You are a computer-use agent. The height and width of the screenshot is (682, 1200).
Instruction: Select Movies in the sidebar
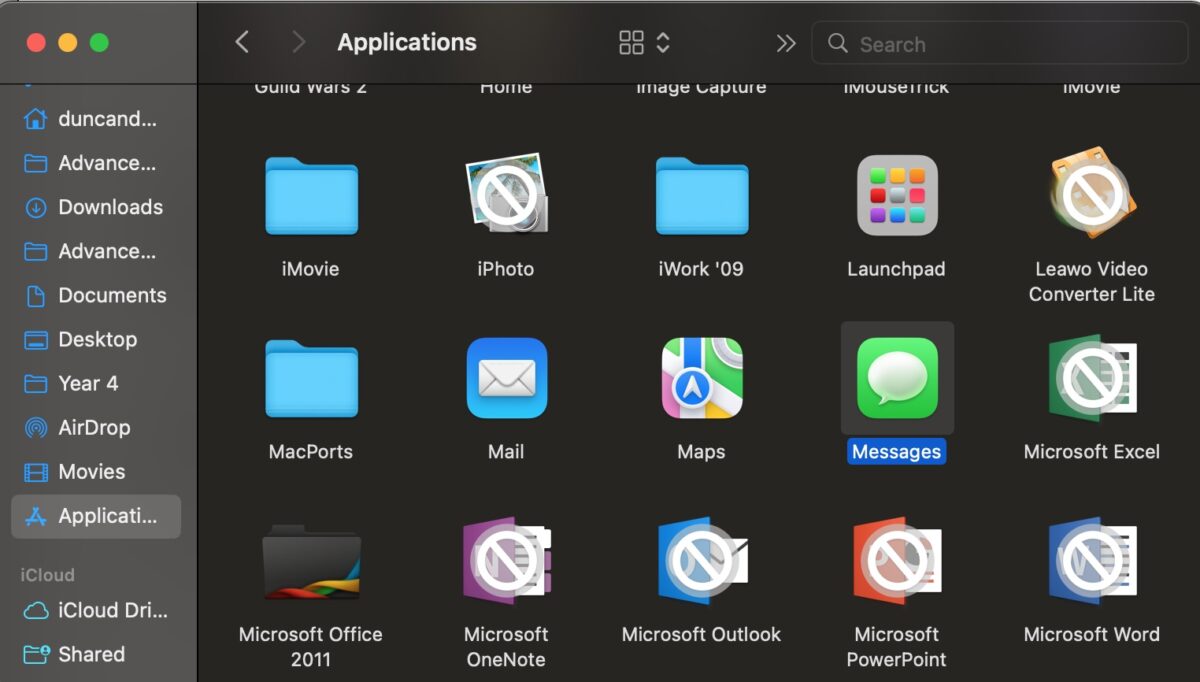pyautogui.click(x=96, y=471)
